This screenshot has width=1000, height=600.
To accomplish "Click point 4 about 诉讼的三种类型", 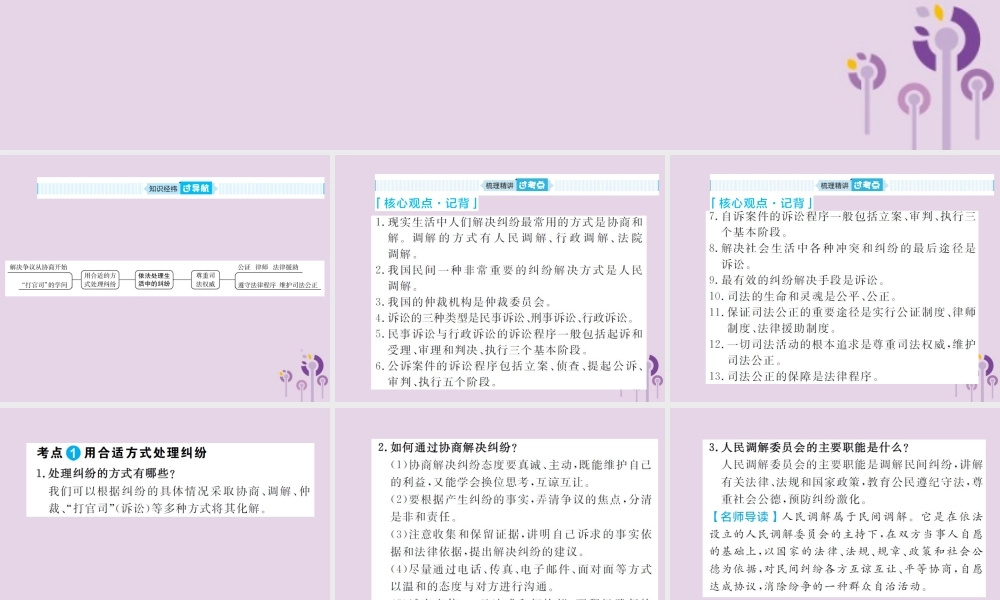I will [x=505, y=318].
